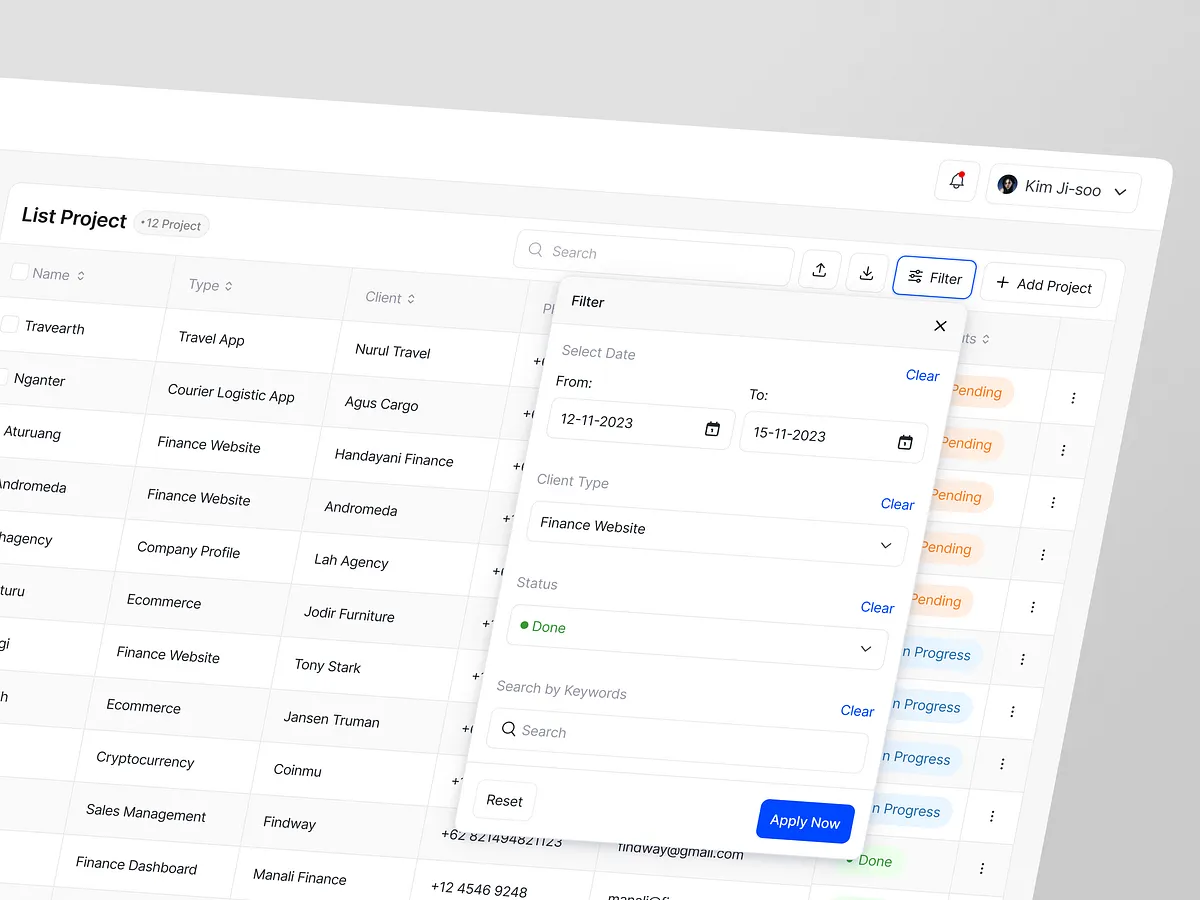Click the magnifier icon in Search by Keywords

pyautogui.click(x=509, y=730)
